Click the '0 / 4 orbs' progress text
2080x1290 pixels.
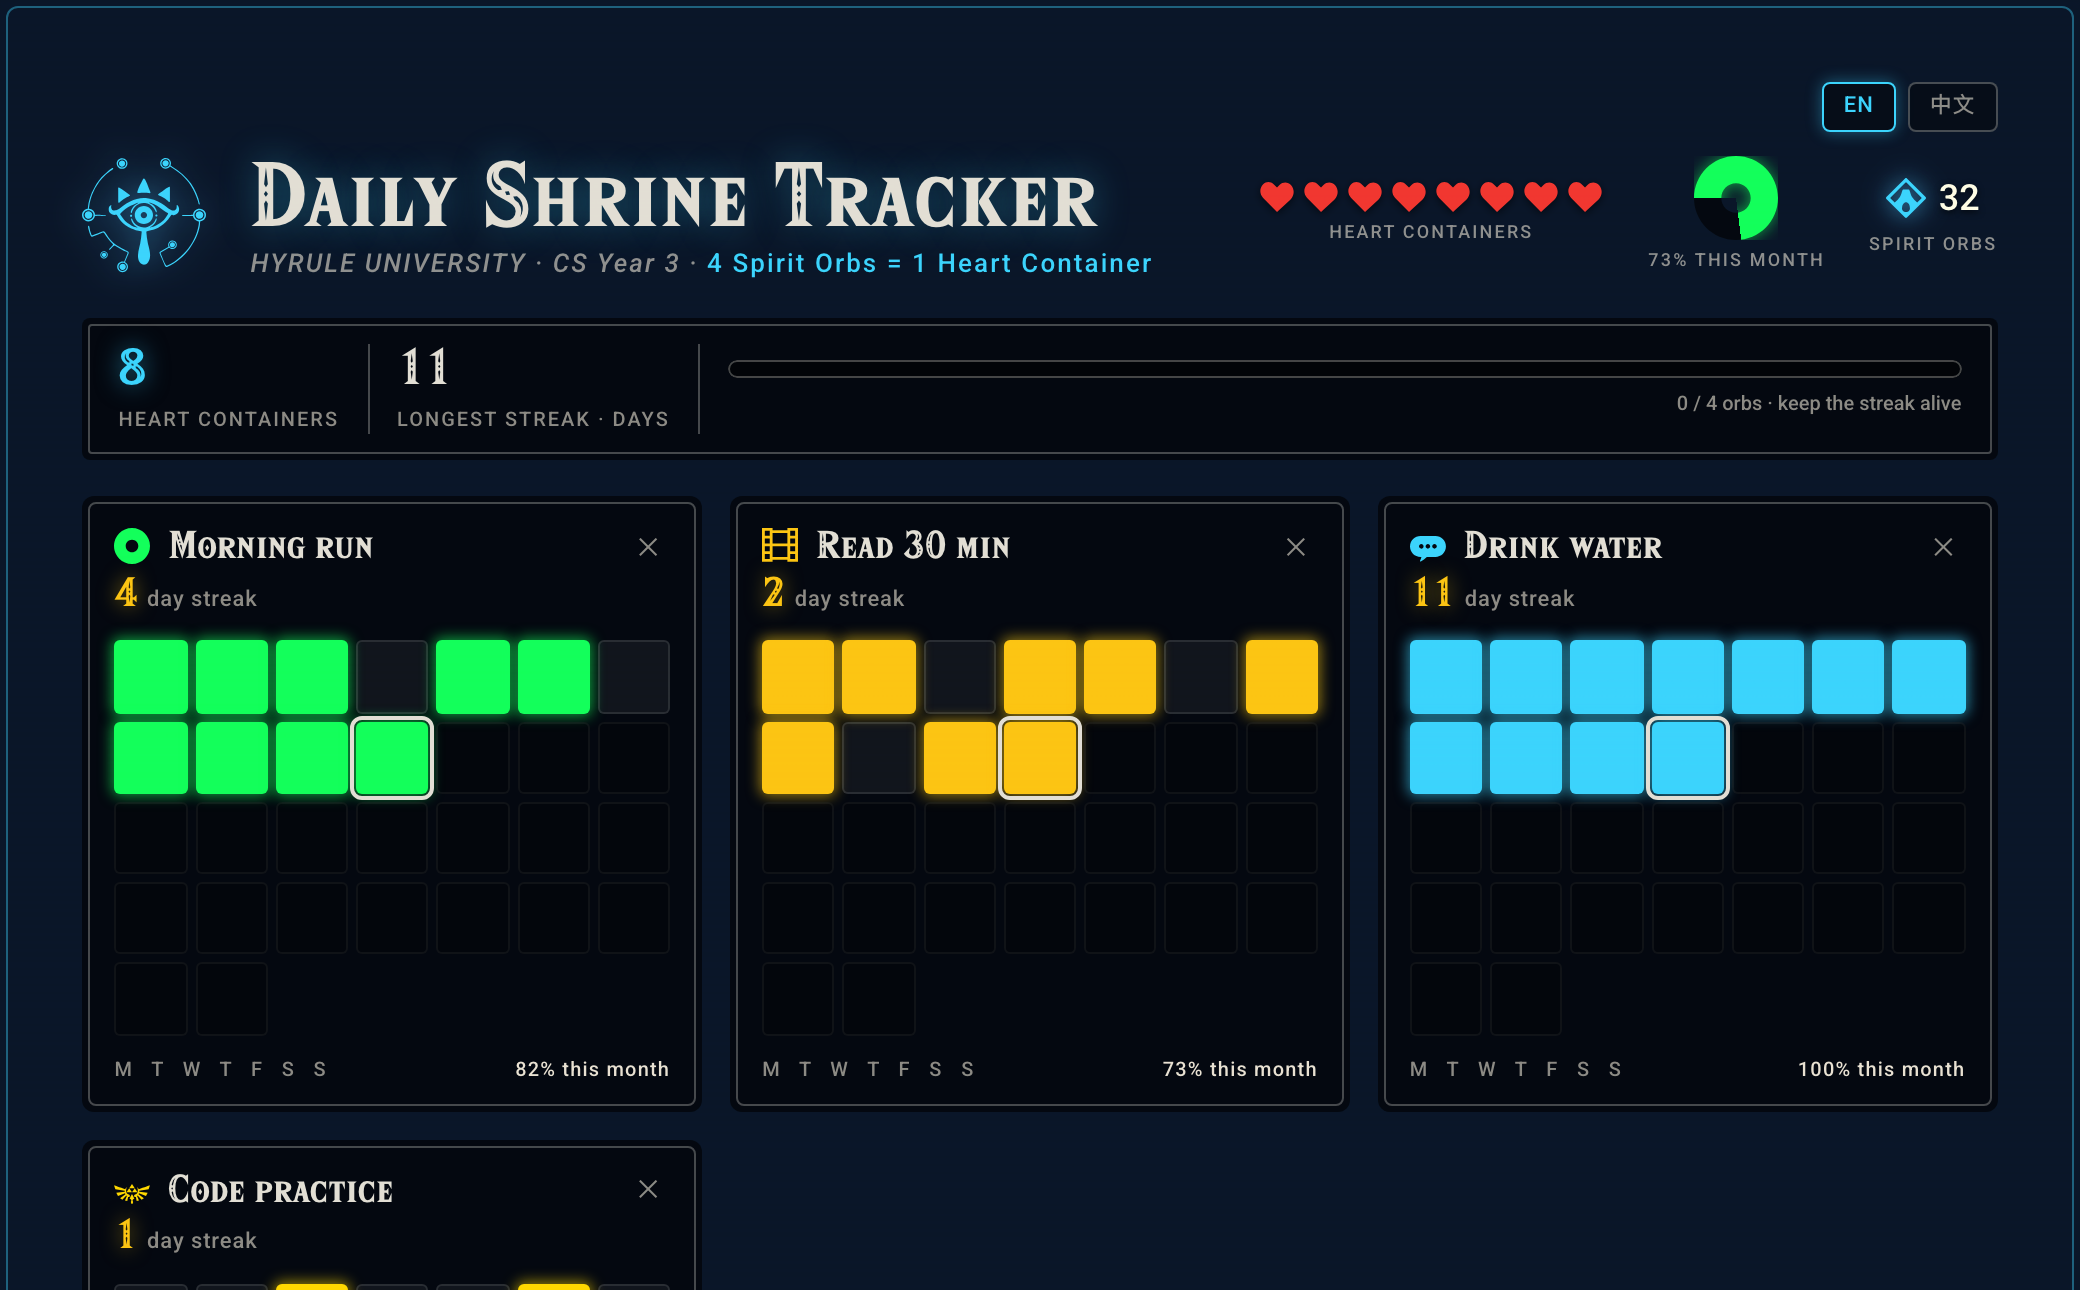coord(1819,403)
